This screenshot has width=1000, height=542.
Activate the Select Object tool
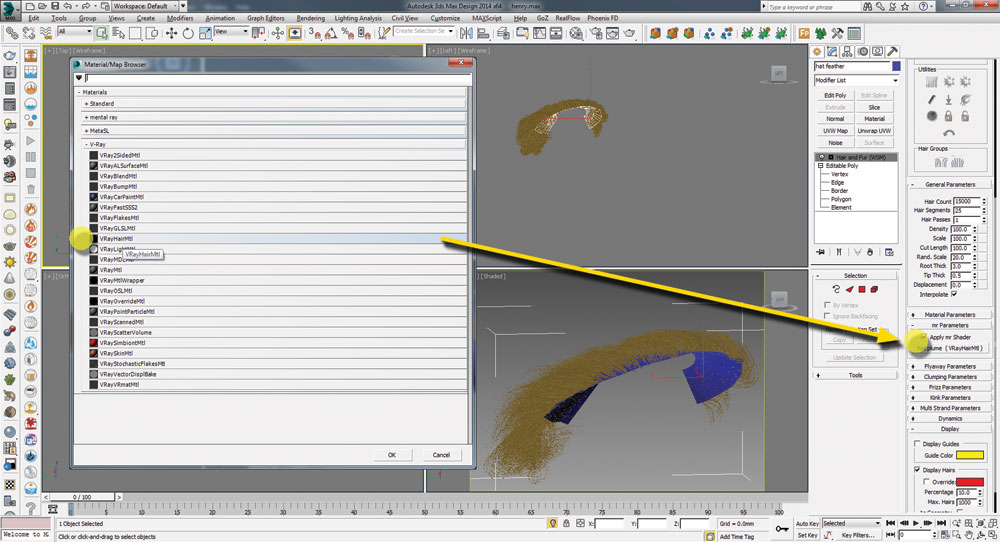tap(102, 33)
